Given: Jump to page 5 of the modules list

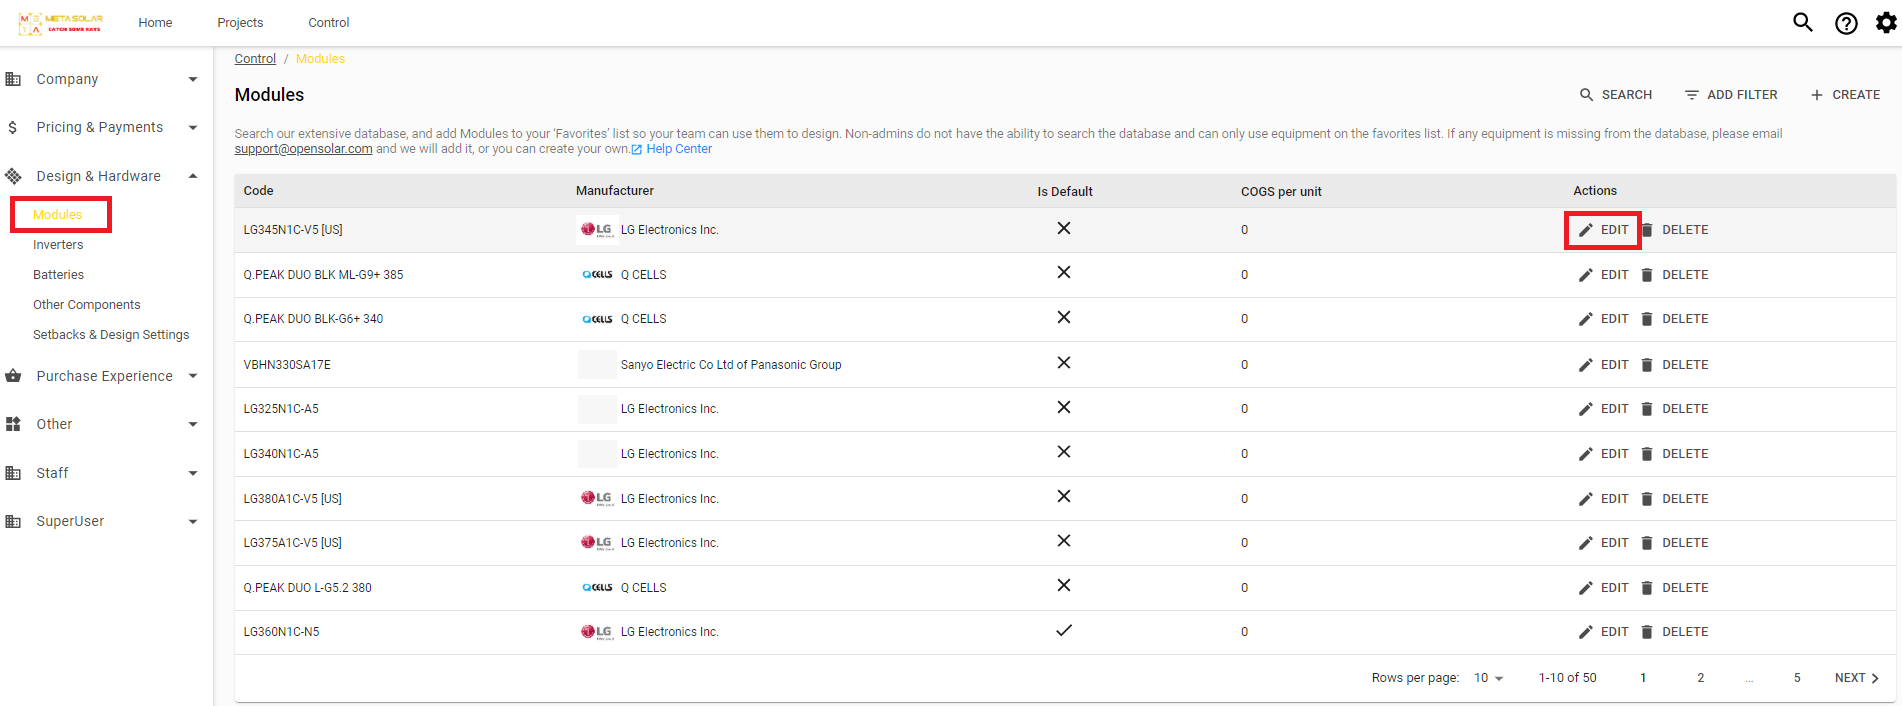Looking at the screenshot, I should (x=1797, y=678).
